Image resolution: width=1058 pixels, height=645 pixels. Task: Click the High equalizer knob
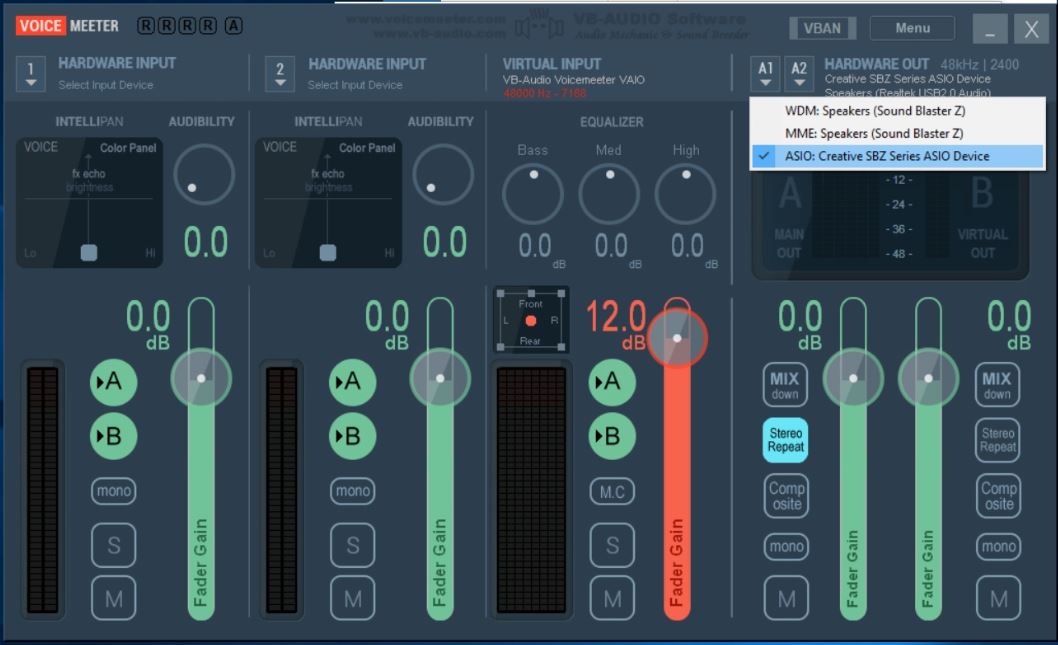686,194
